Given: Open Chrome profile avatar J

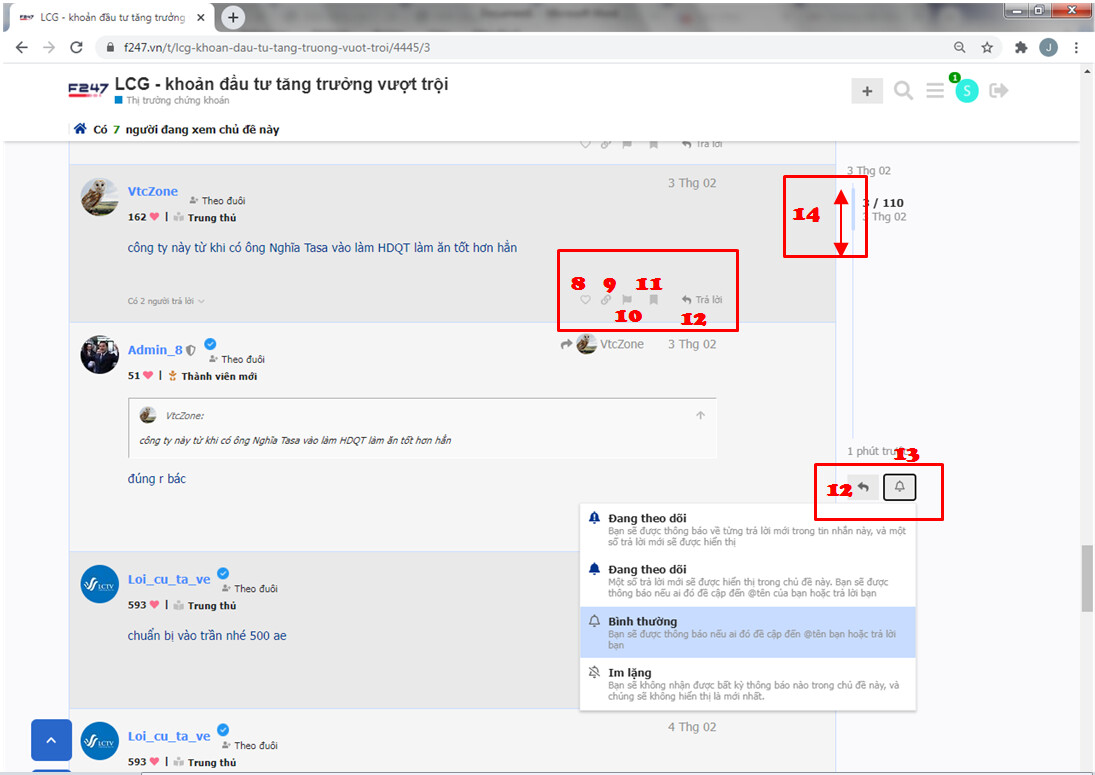Looking at the screenshot, I should (x=1048, y=47).
